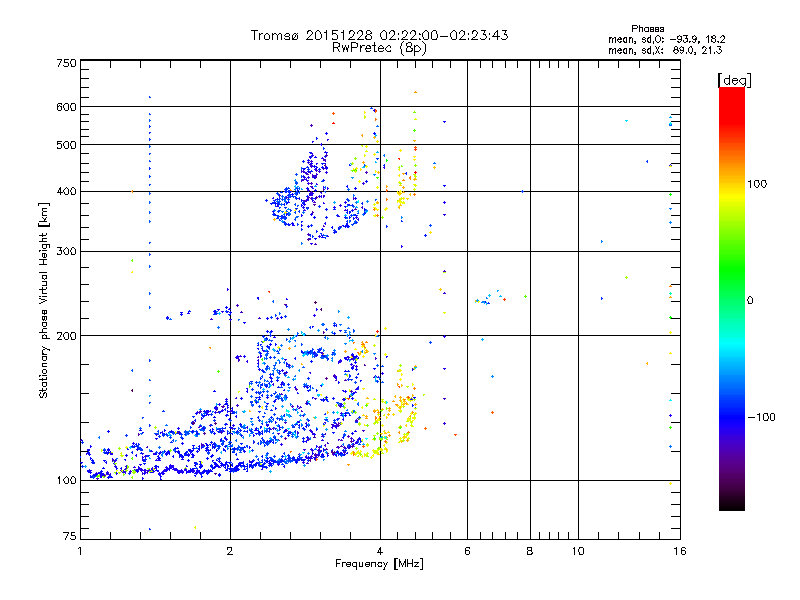The width and height of the screenshot is (800, 600).
Task: Click the 4 tick on the frequency axis
Action: click(379, 551)
